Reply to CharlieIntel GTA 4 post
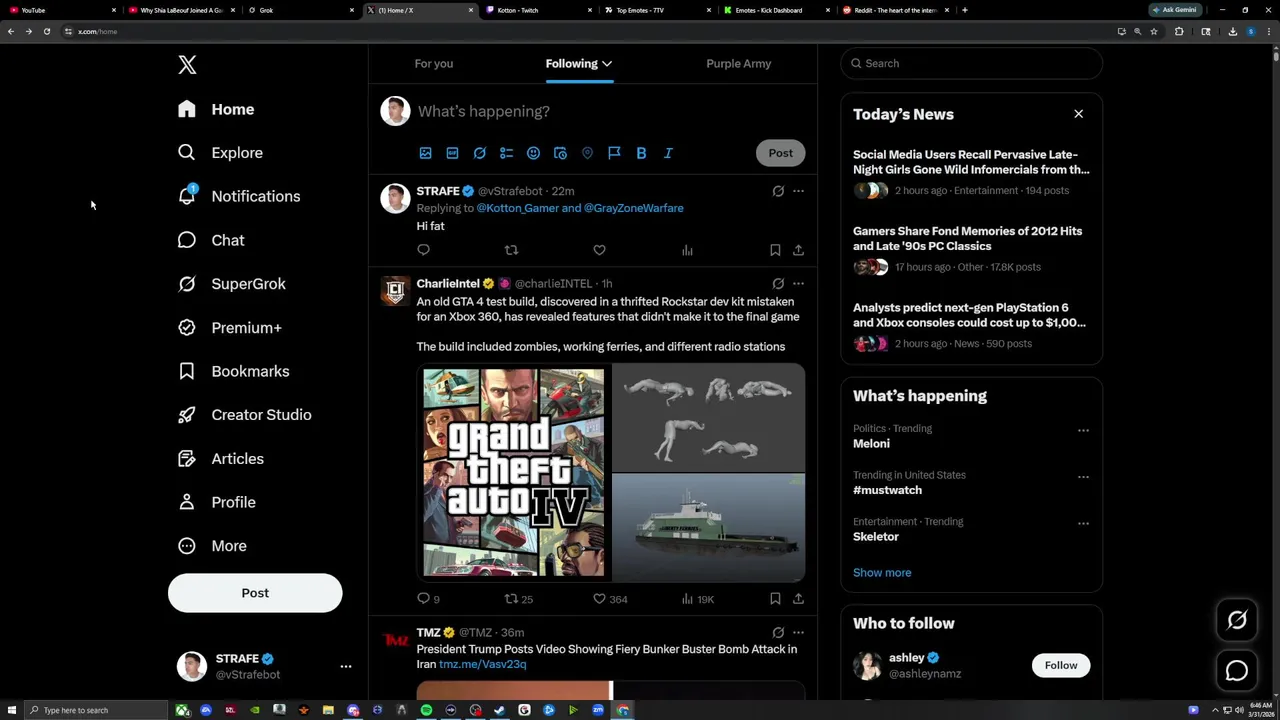Image resolution: width=1280 pixels, height=720 pixels. 428,599
